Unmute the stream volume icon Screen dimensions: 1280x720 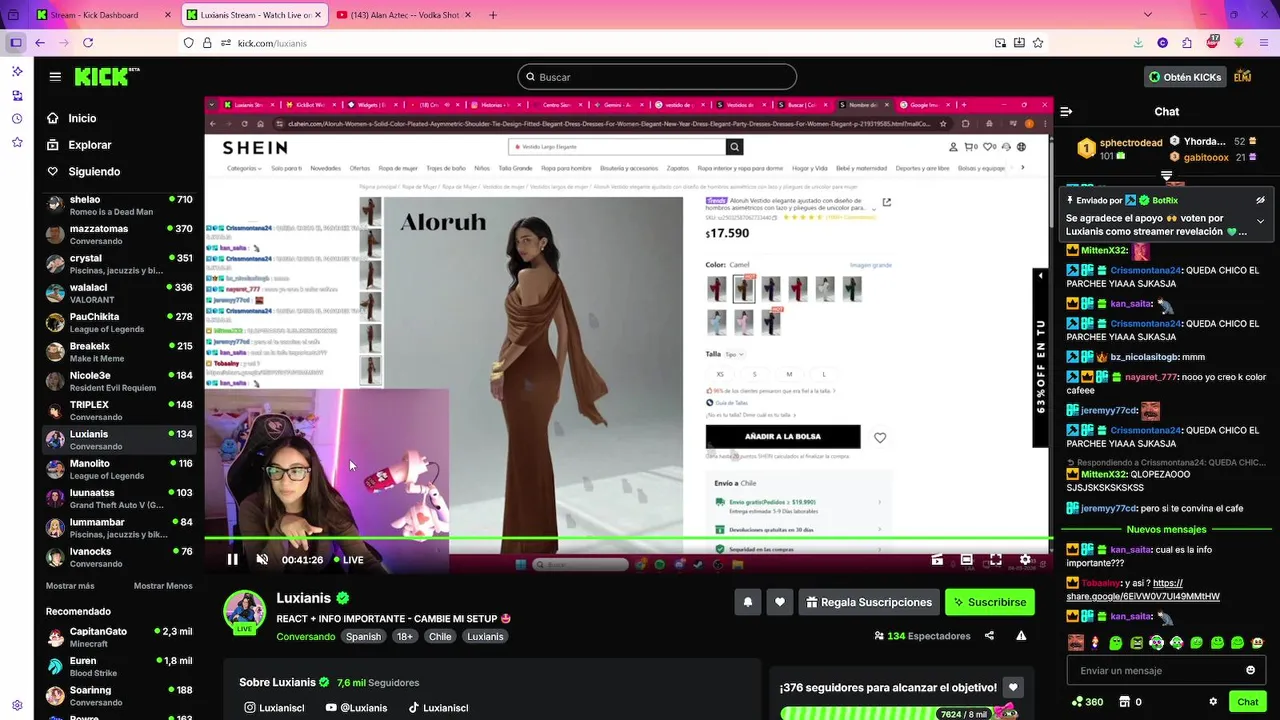[262, 560]
